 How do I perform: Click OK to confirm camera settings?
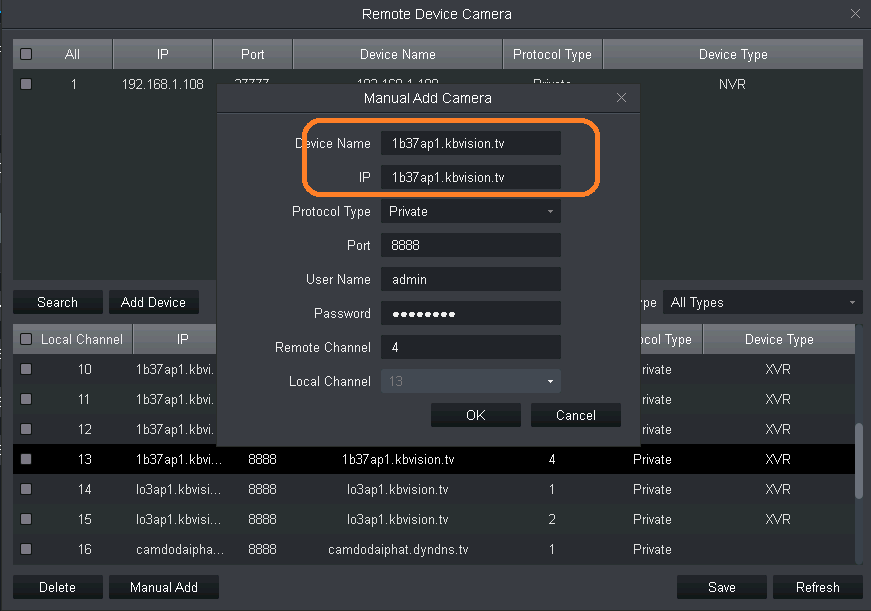point(475,416)
